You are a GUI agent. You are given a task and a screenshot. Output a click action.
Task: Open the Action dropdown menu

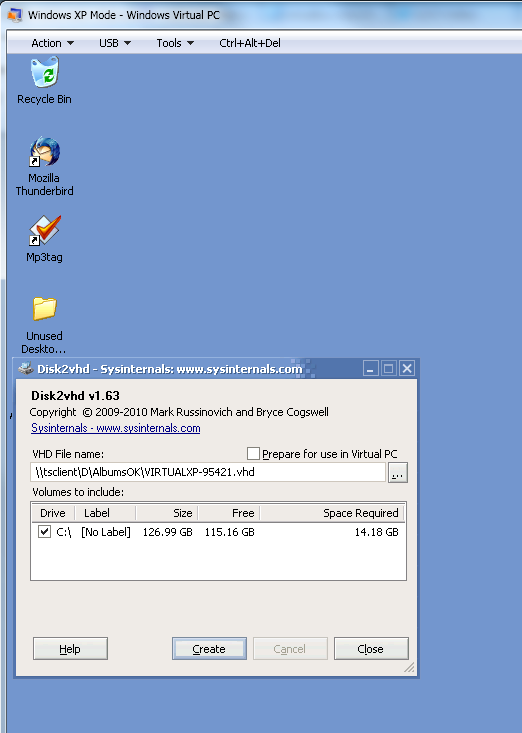[x=52, y=43]
